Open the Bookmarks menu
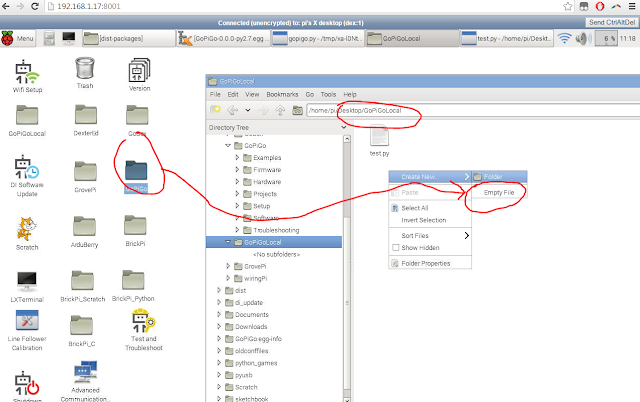The height and width of the screenshot is (402, 640). [282, 94]
